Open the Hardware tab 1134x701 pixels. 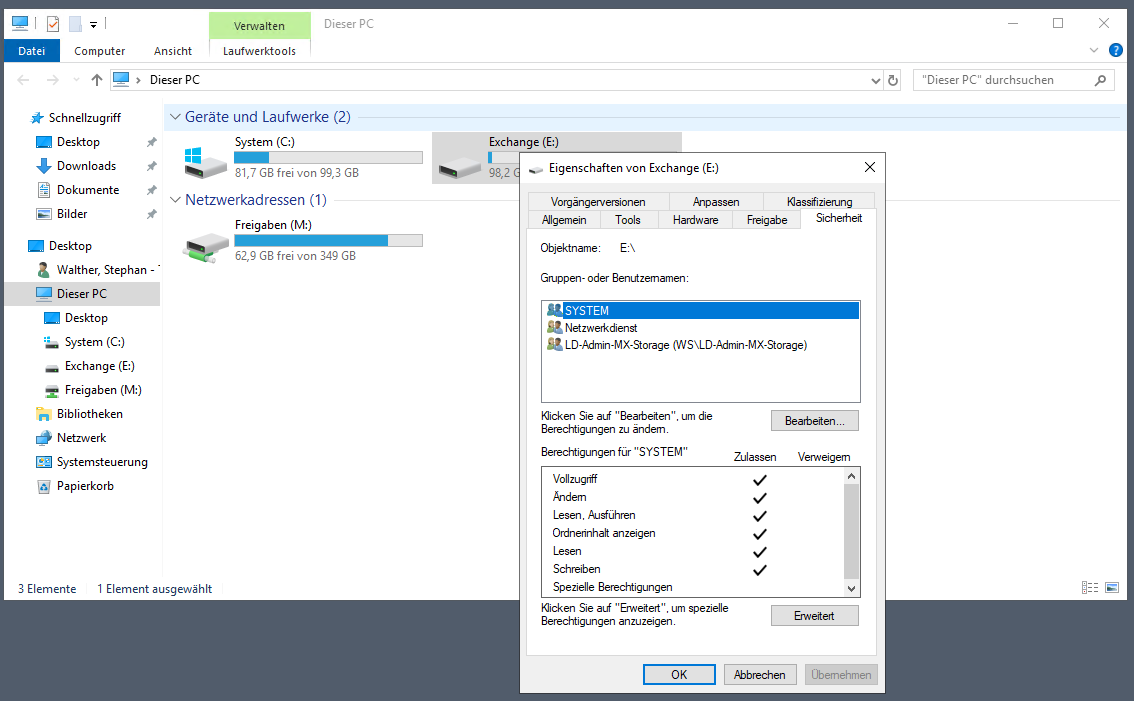point(695,220)
